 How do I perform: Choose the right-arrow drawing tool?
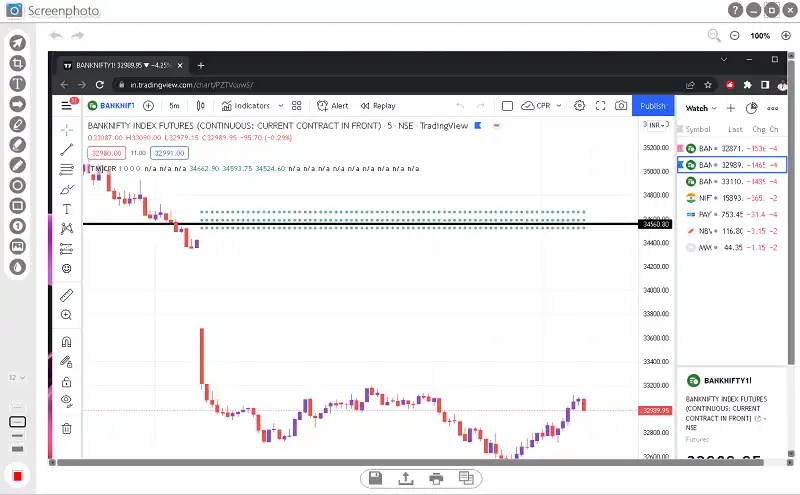click(18, 104)
